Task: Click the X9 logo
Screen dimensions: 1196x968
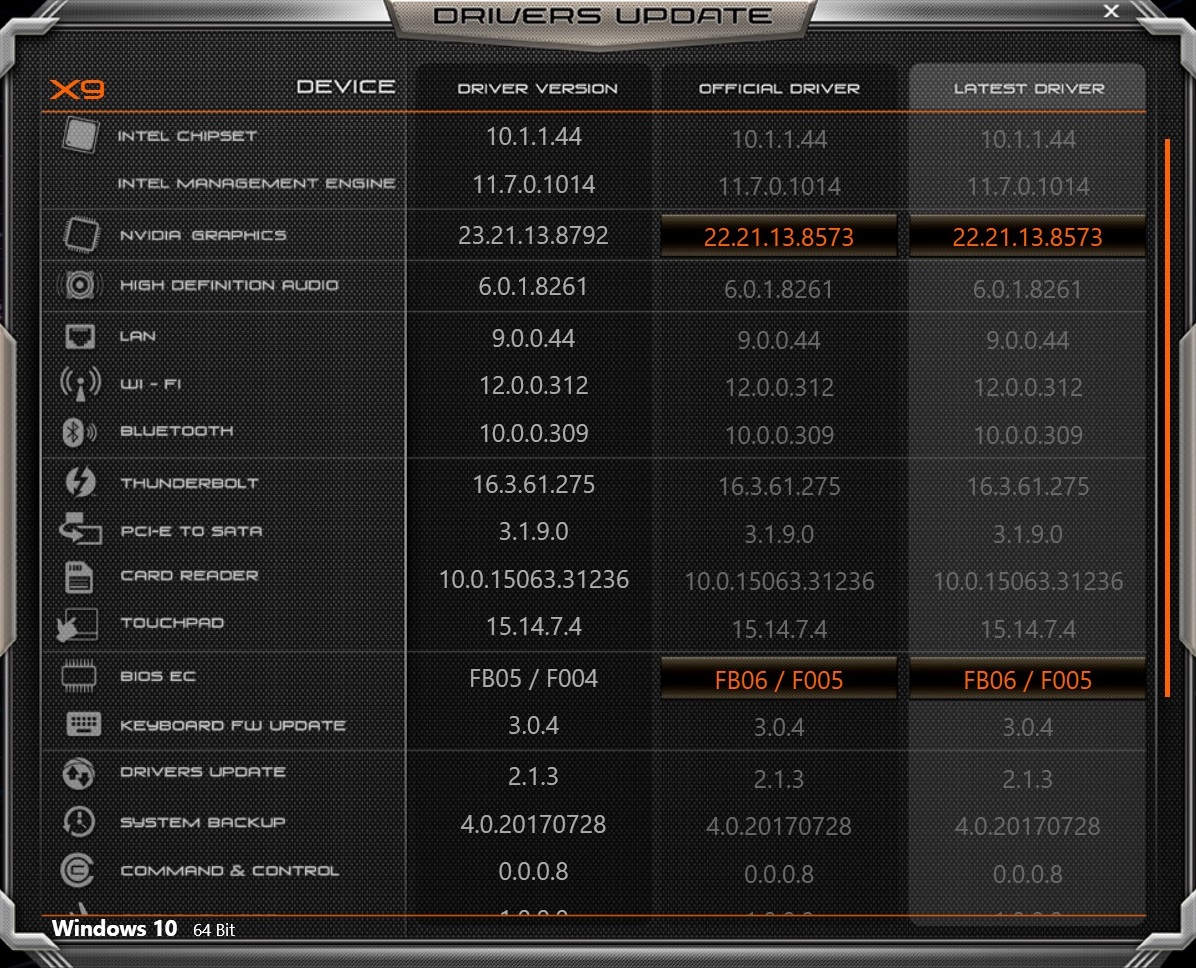Action: click(77, 89)
